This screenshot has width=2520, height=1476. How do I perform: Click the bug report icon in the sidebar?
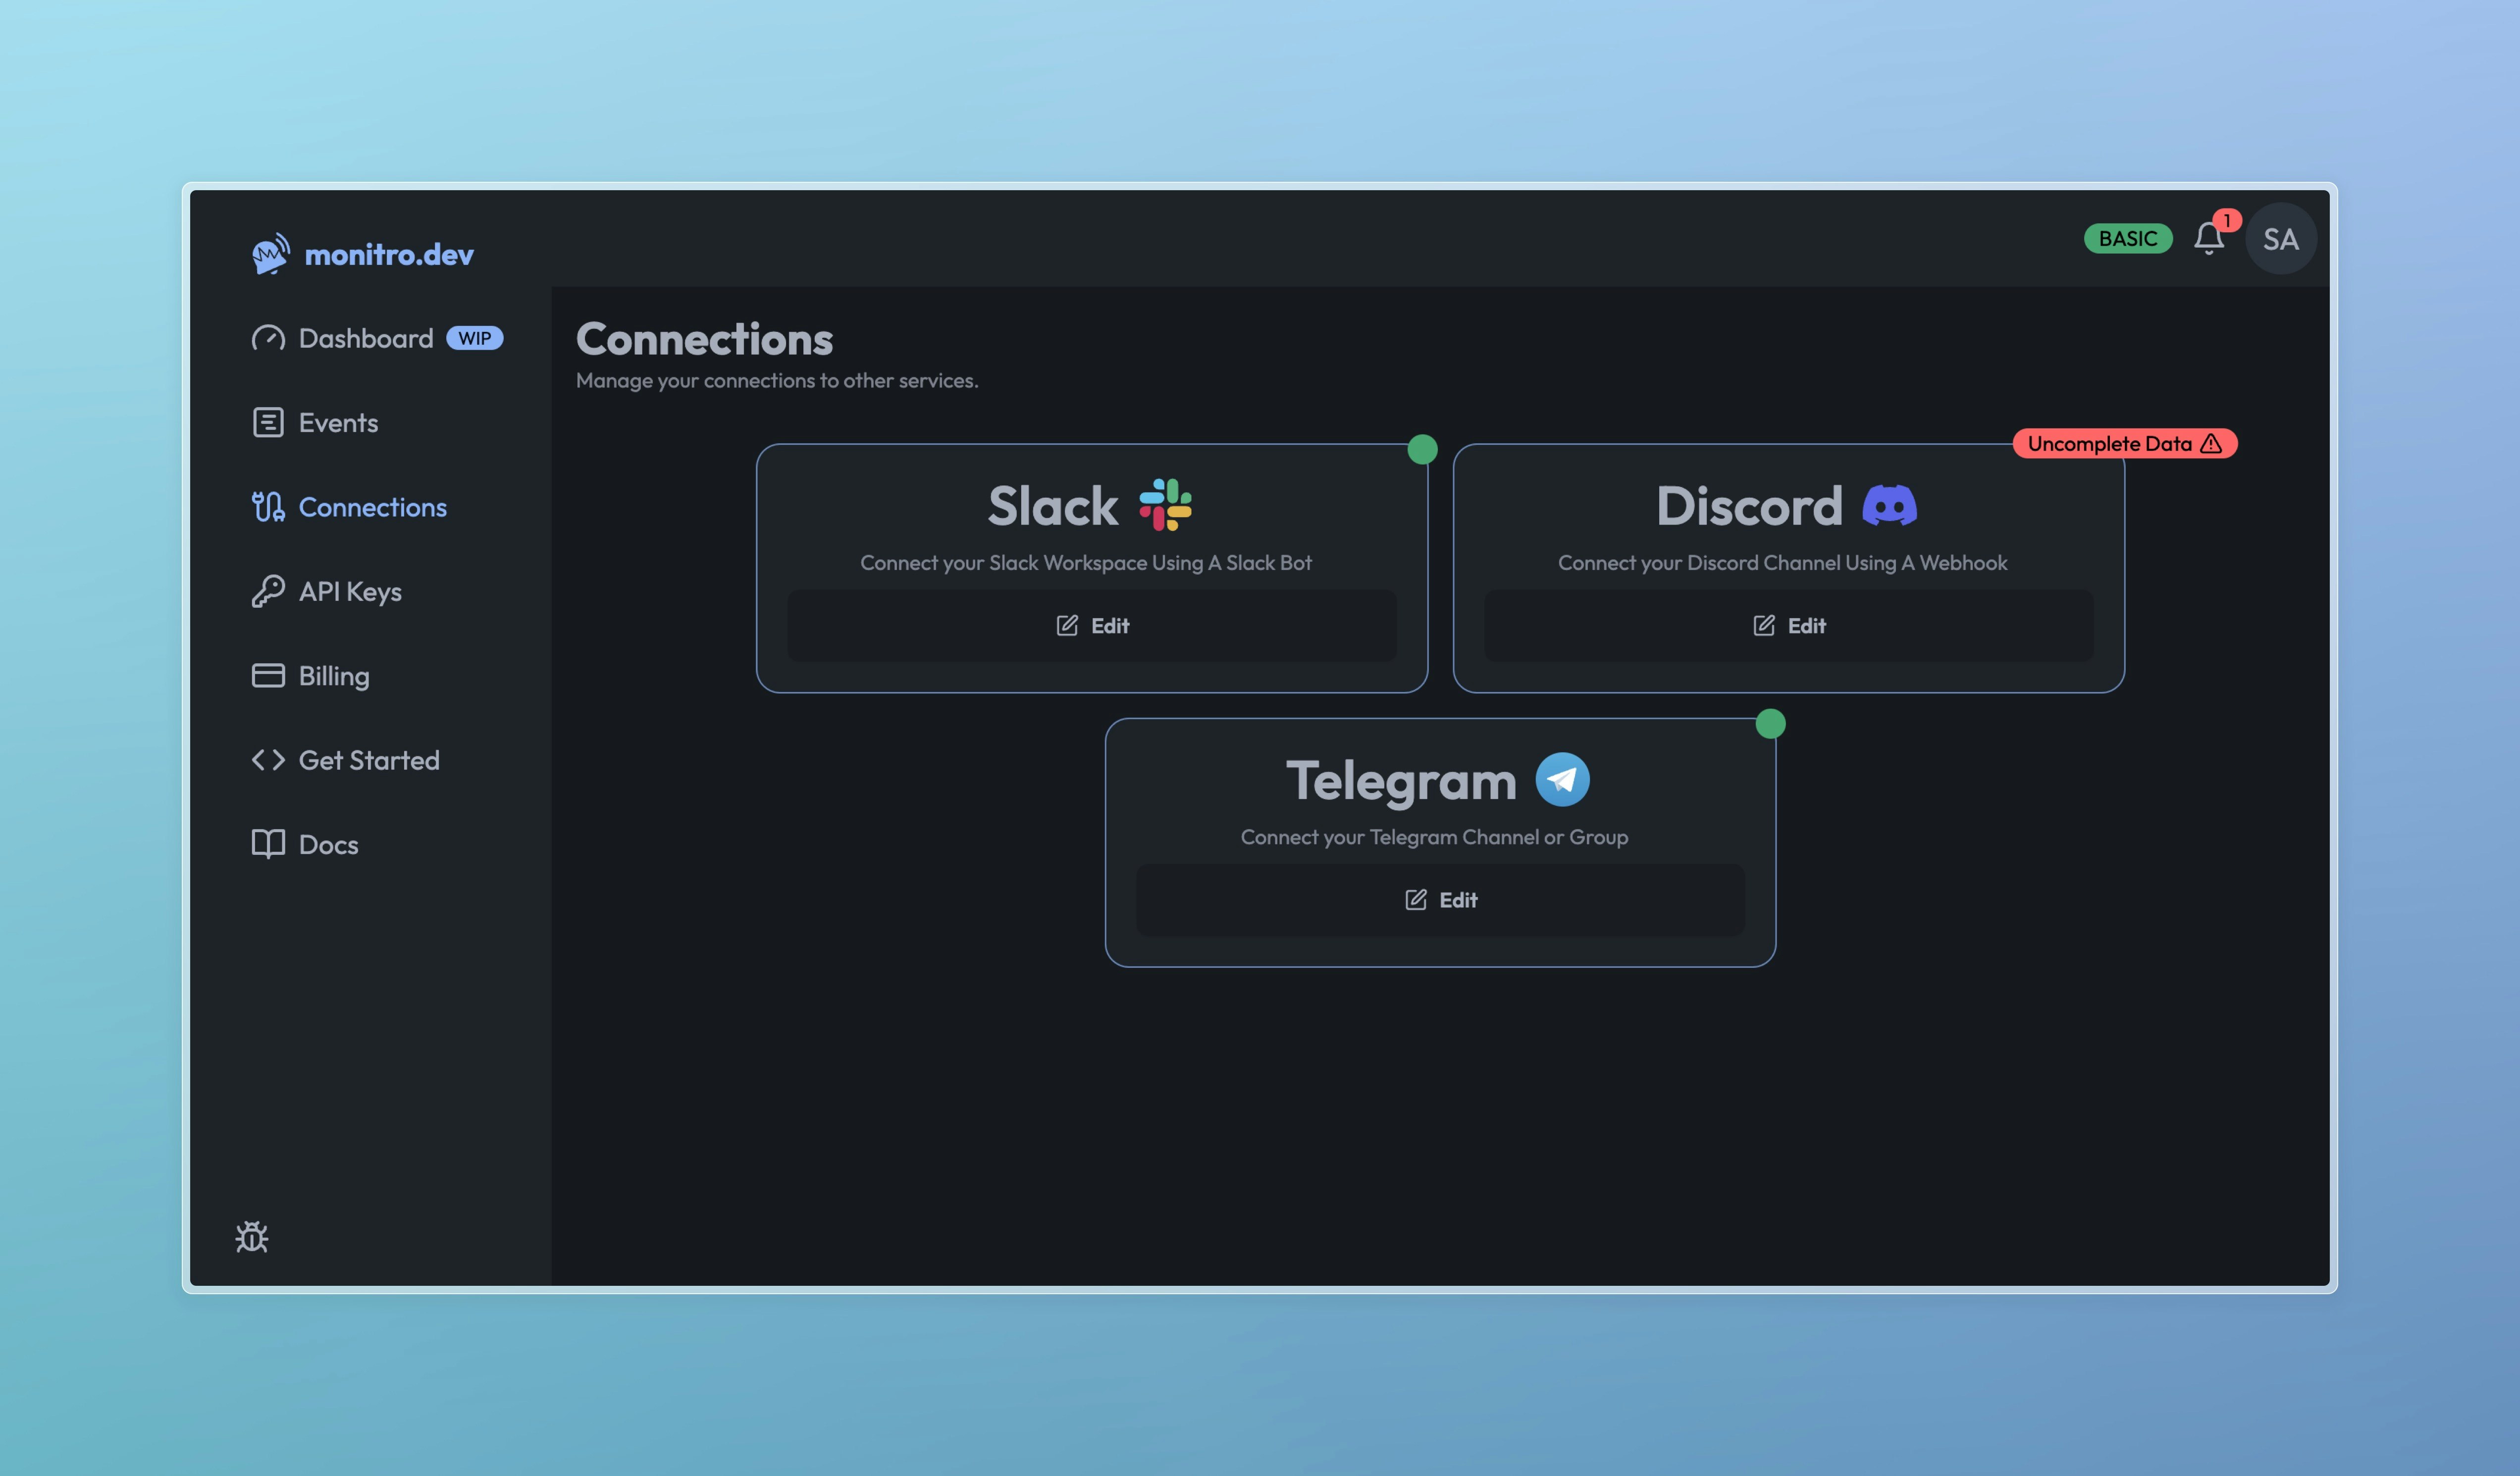[252, 1237]
